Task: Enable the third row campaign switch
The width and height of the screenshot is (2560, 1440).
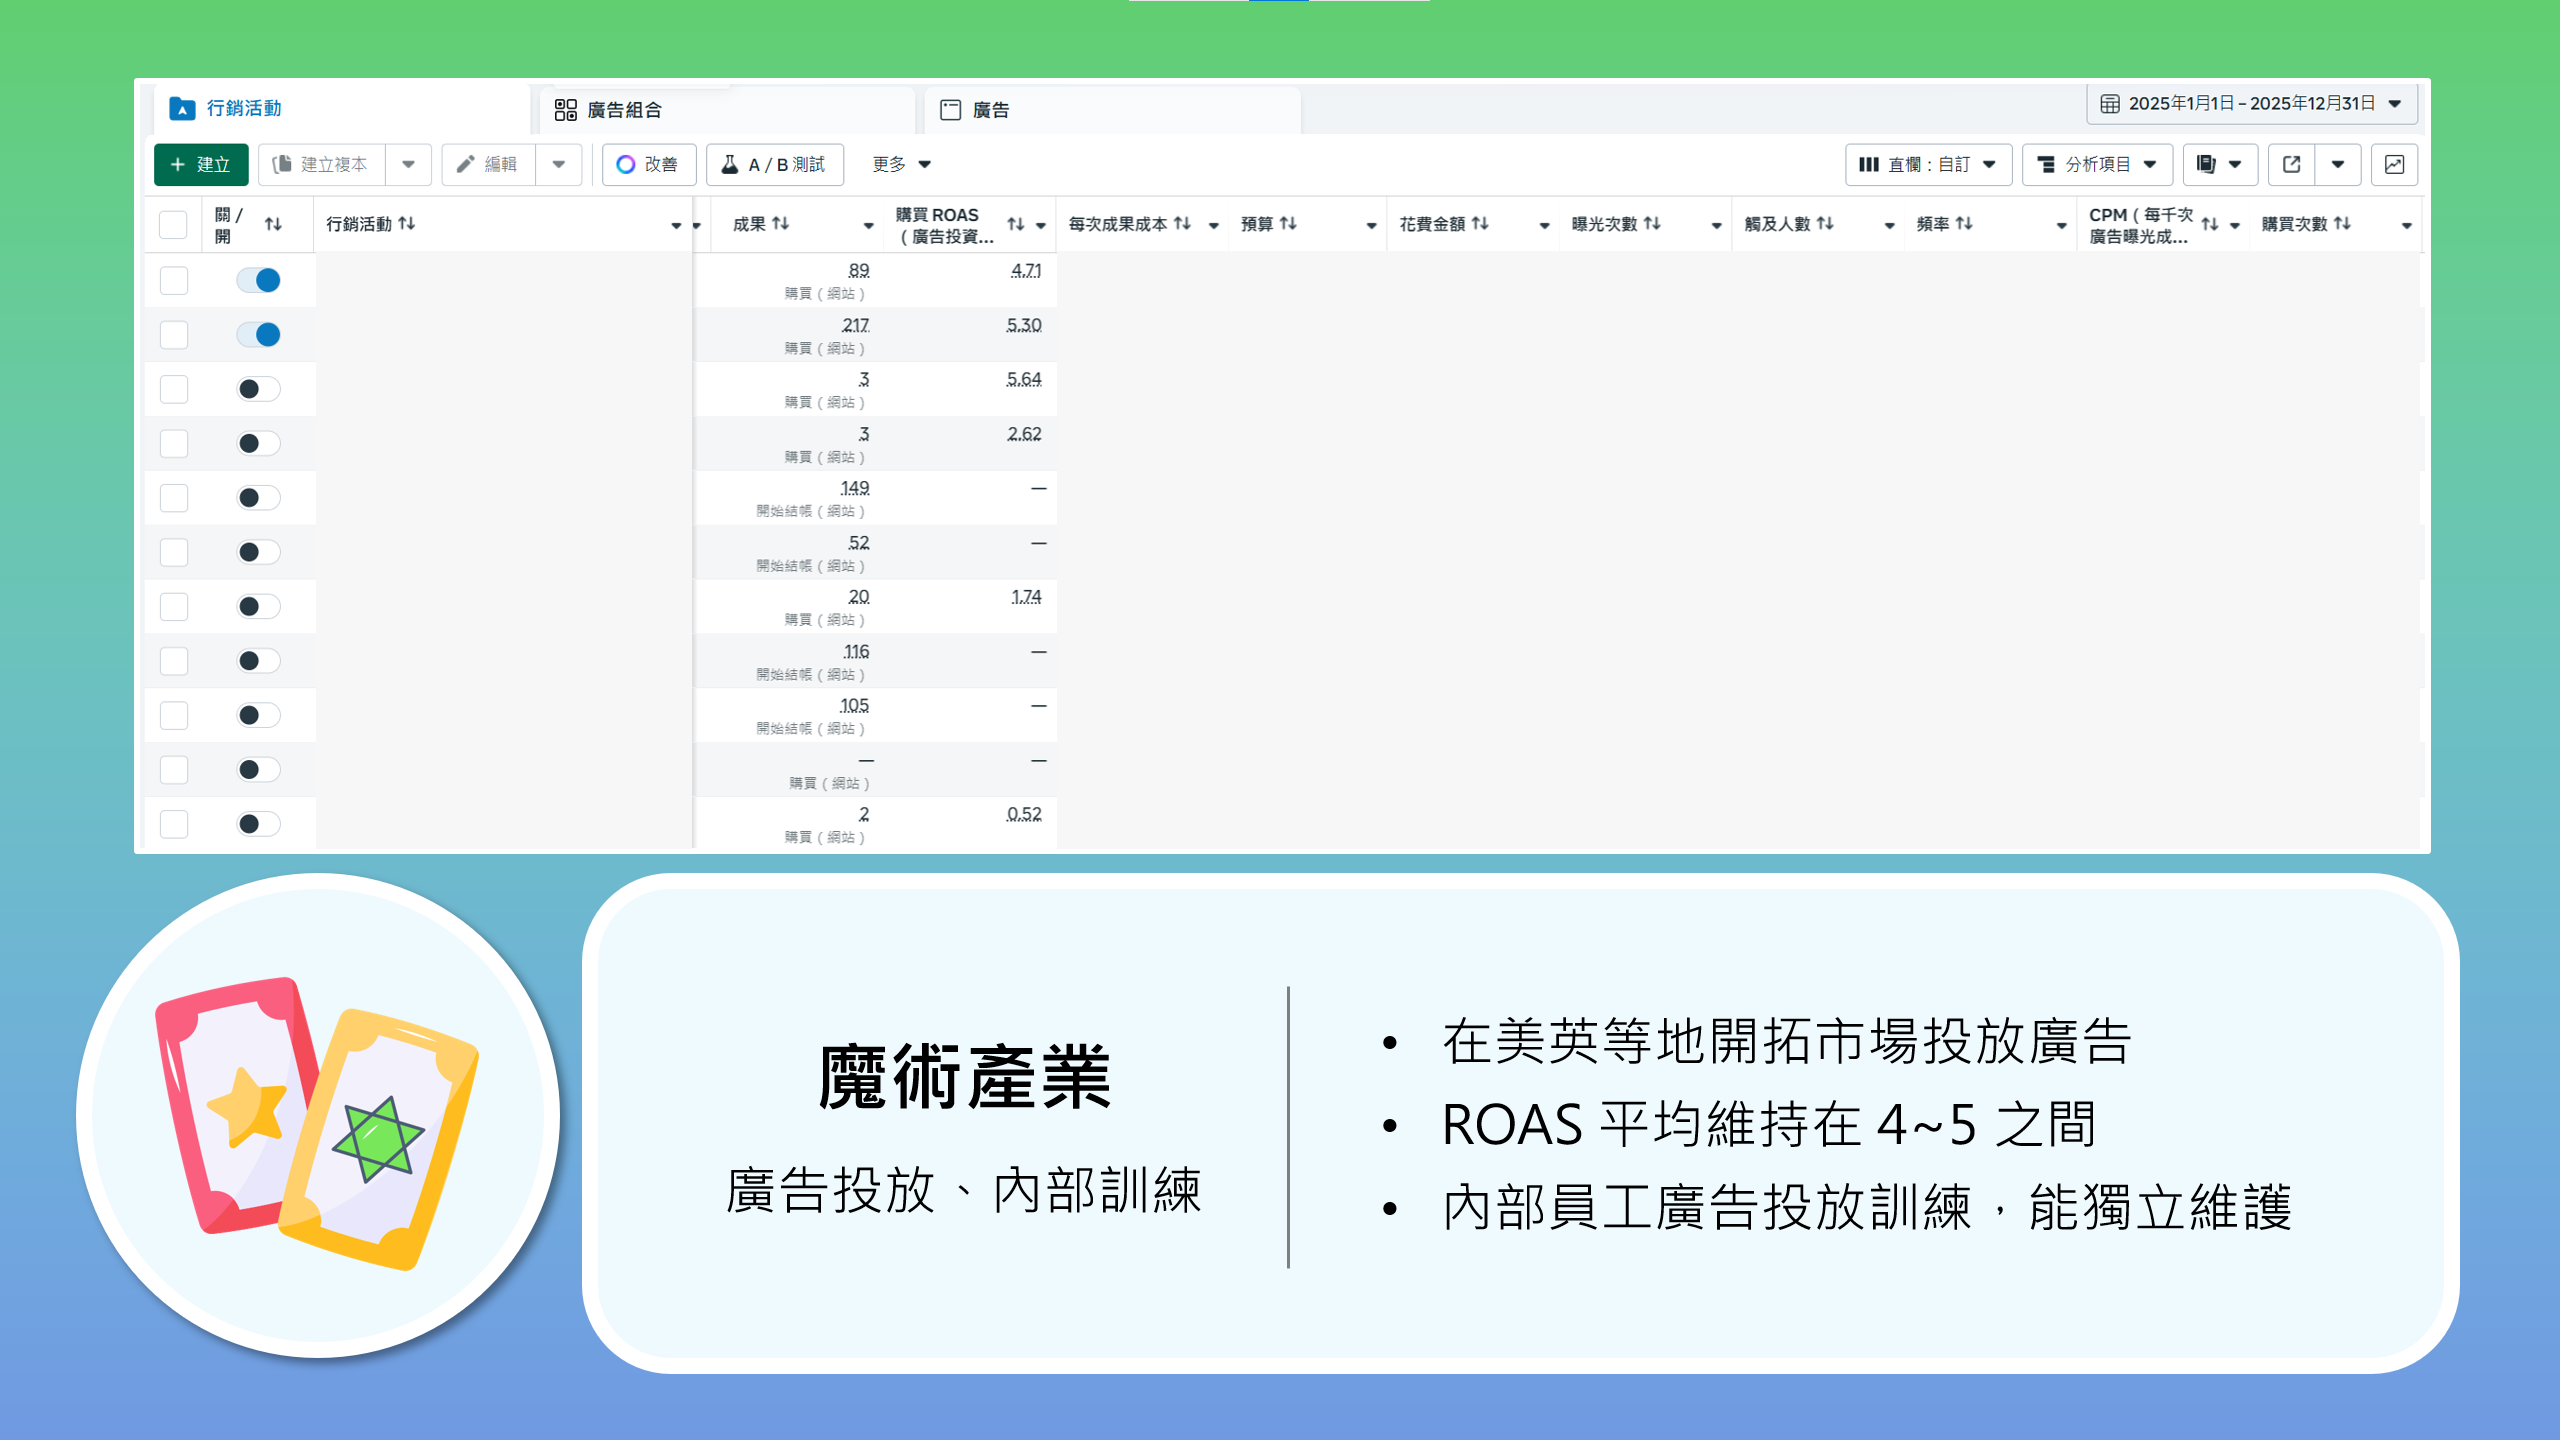Action: pyautogui.click(x=258, y=389)
